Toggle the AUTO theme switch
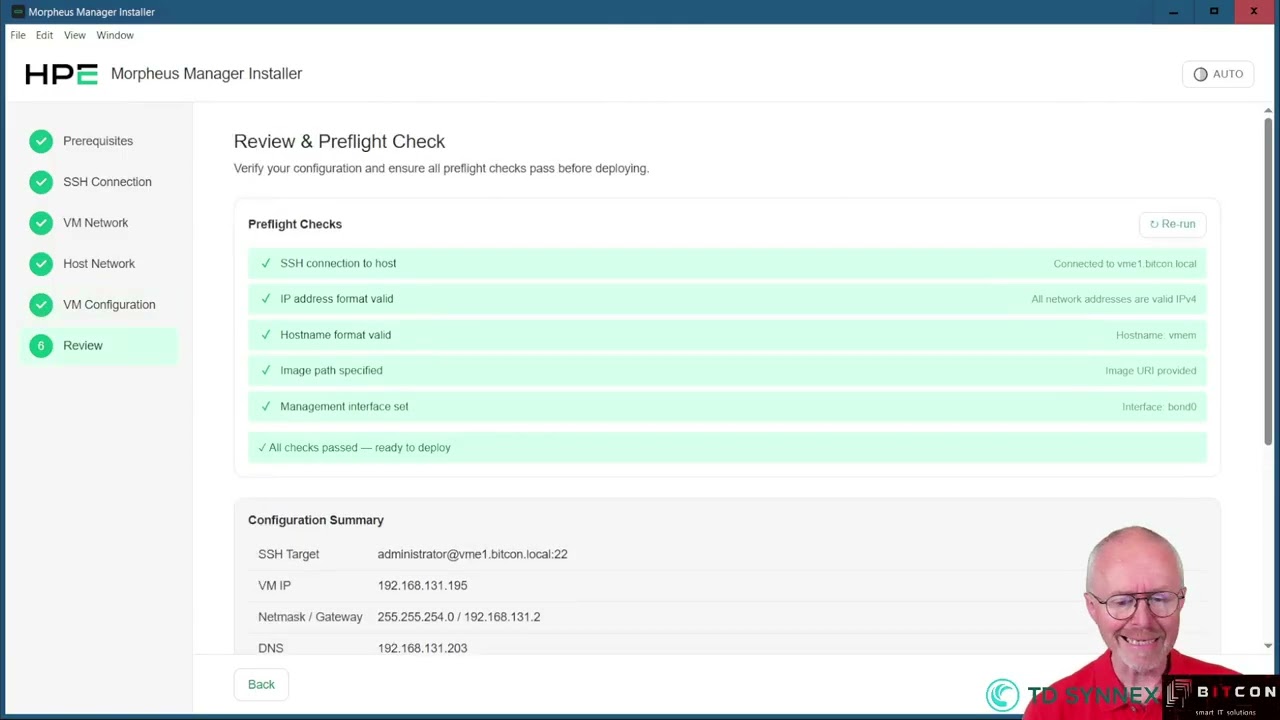This screenshot has width=1280, height=720. [1218, 74]
